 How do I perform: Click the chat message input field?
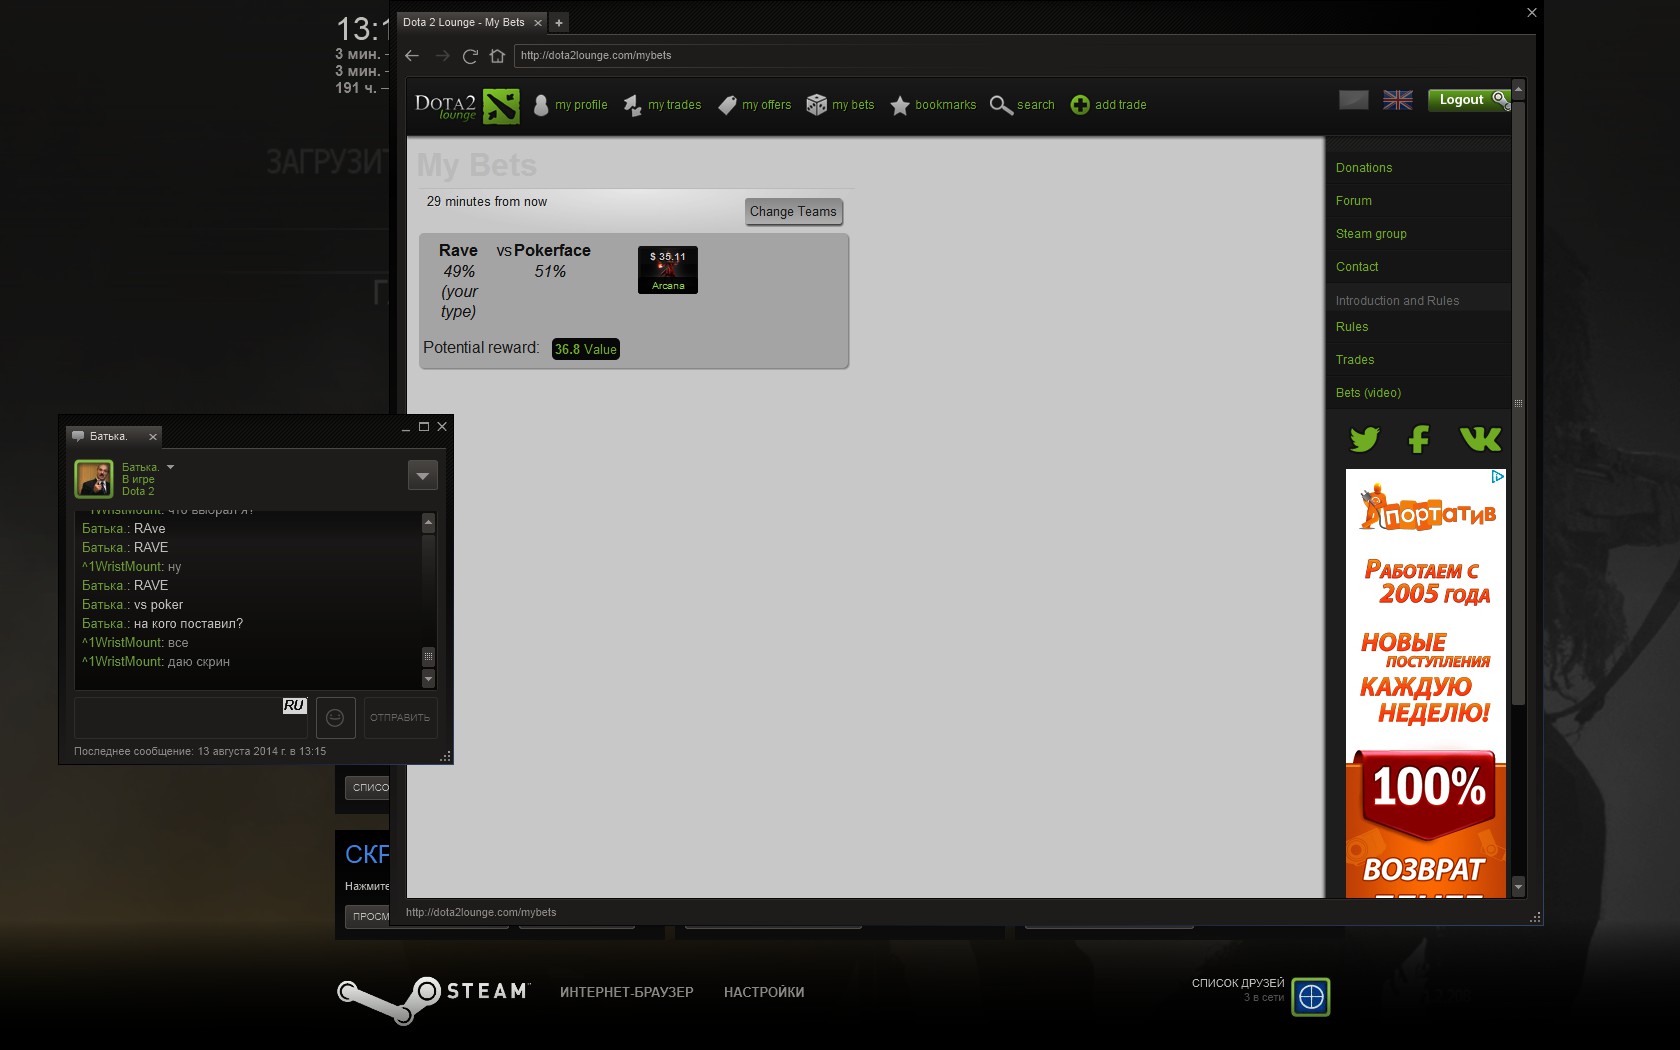pos(190,718)
